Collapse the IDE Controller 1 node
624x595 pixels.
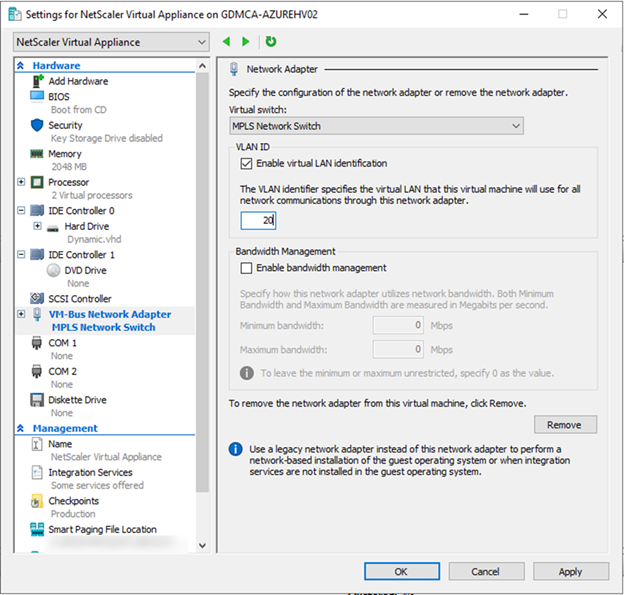pyautogui.click(x=21, y=254)
